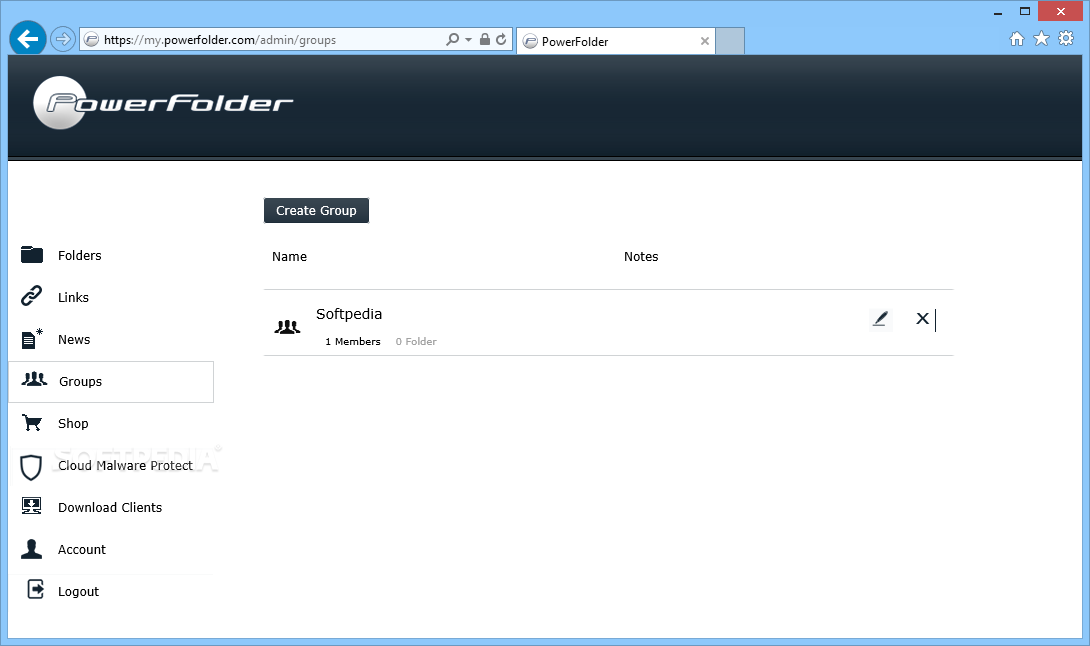Select the PowerFolder browser tab
Image resolution: width=1090 pixels, height=646 pixels.
point(615,41)
